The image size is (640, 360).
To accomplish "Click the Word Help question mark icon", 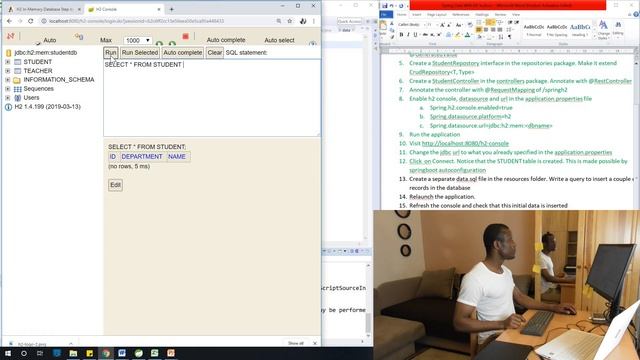I will tap(636, 14).
